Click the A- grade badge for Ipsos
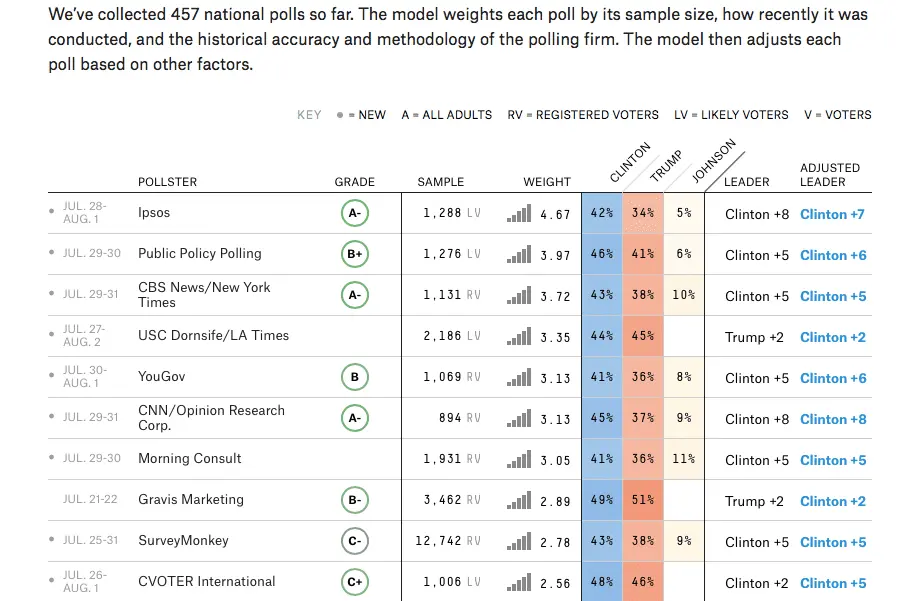The image size is (898, 601). coord(354,214)
